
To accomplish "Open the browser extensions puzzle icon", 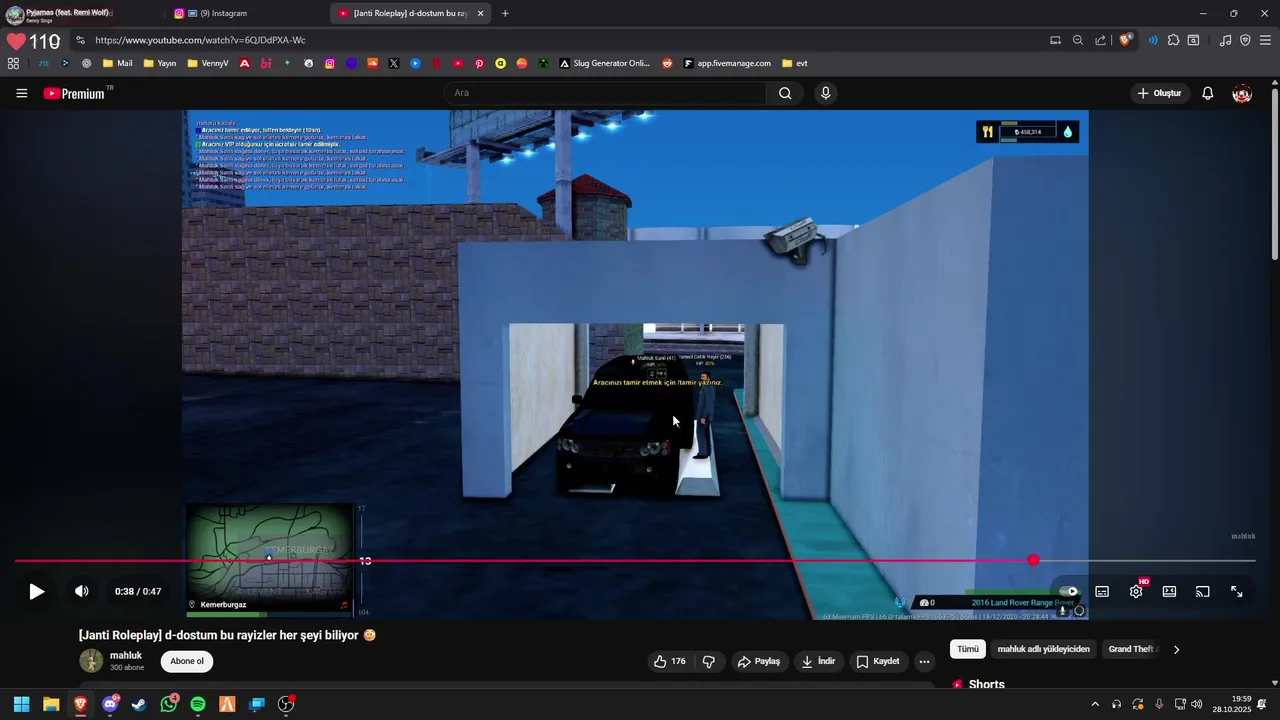I will (x=1173, y=40).
